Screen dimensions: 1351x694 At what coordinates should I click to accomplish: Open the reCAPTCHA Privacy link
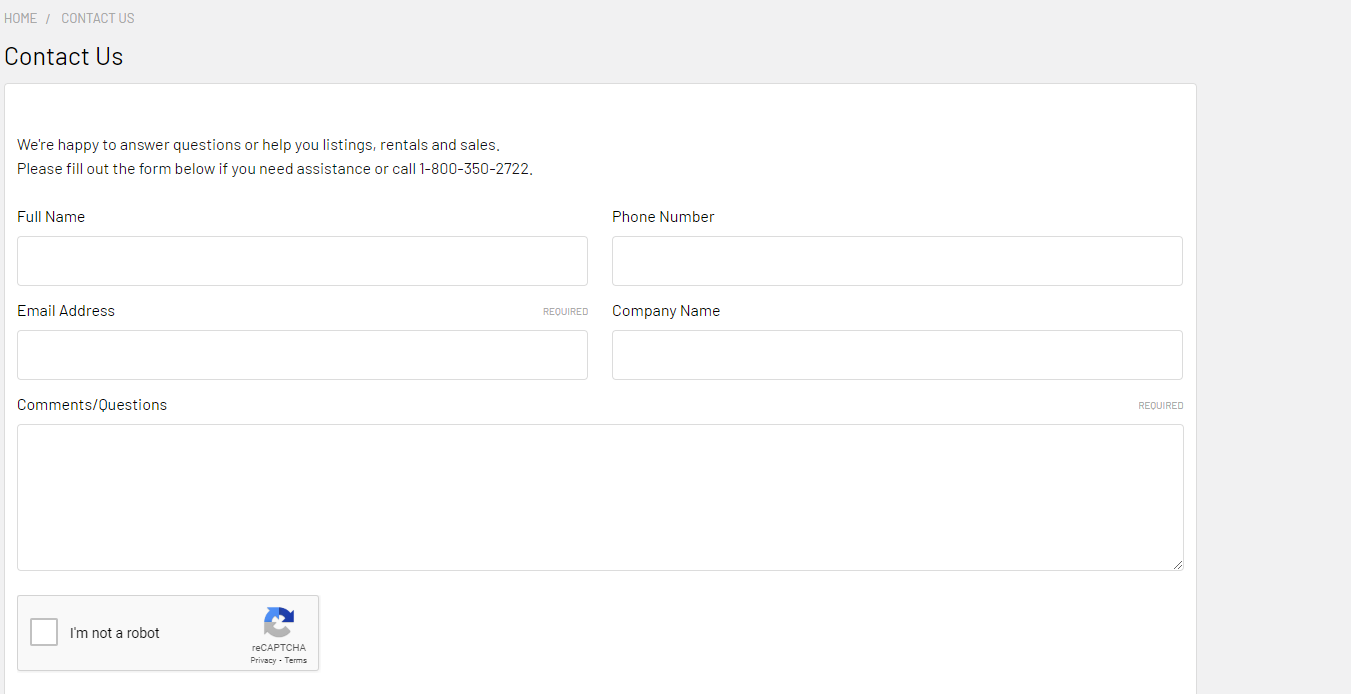click(263, 660)
